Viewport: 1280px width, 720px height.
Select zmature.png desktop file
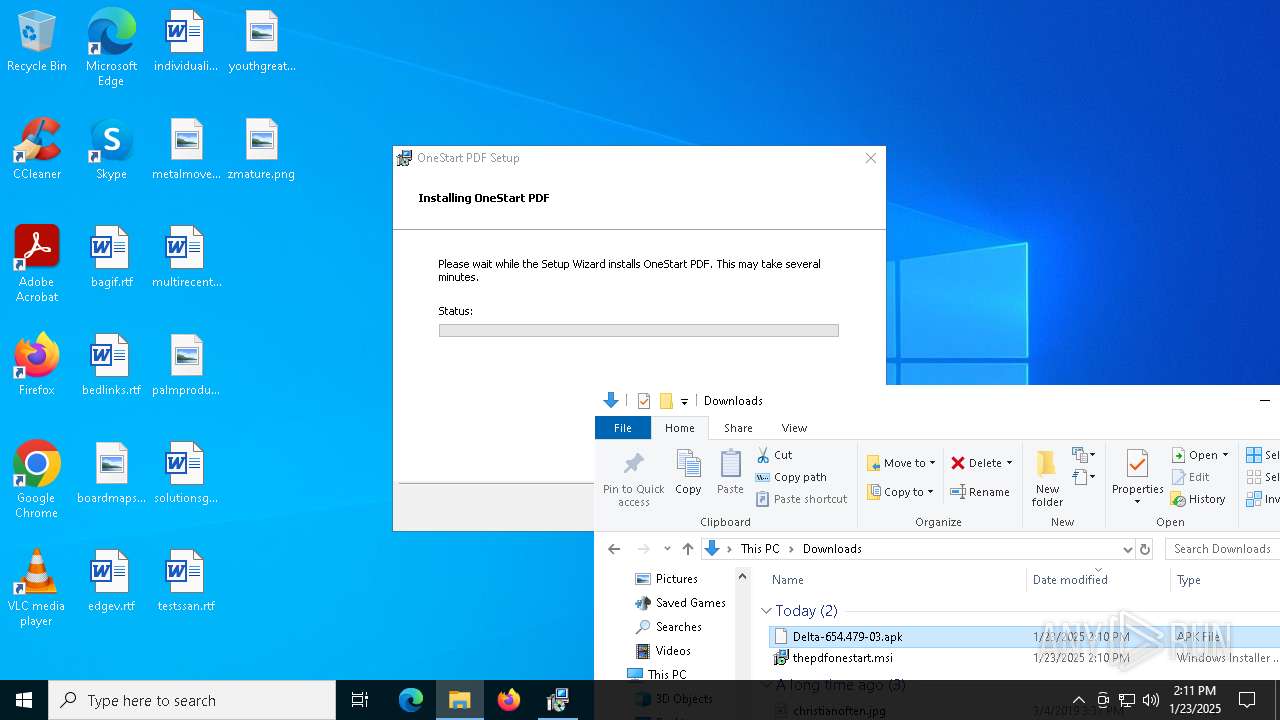[261, 149]
